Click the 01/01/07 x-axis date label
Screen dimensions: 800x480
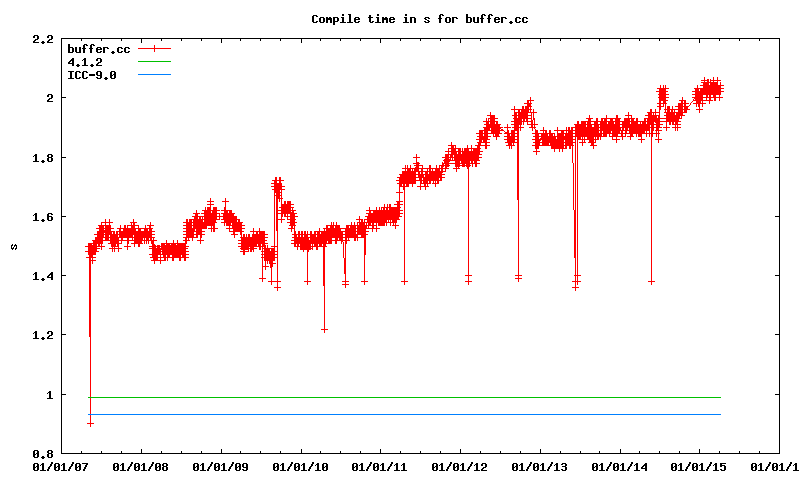pyautogui.click(x=60, y=466)
